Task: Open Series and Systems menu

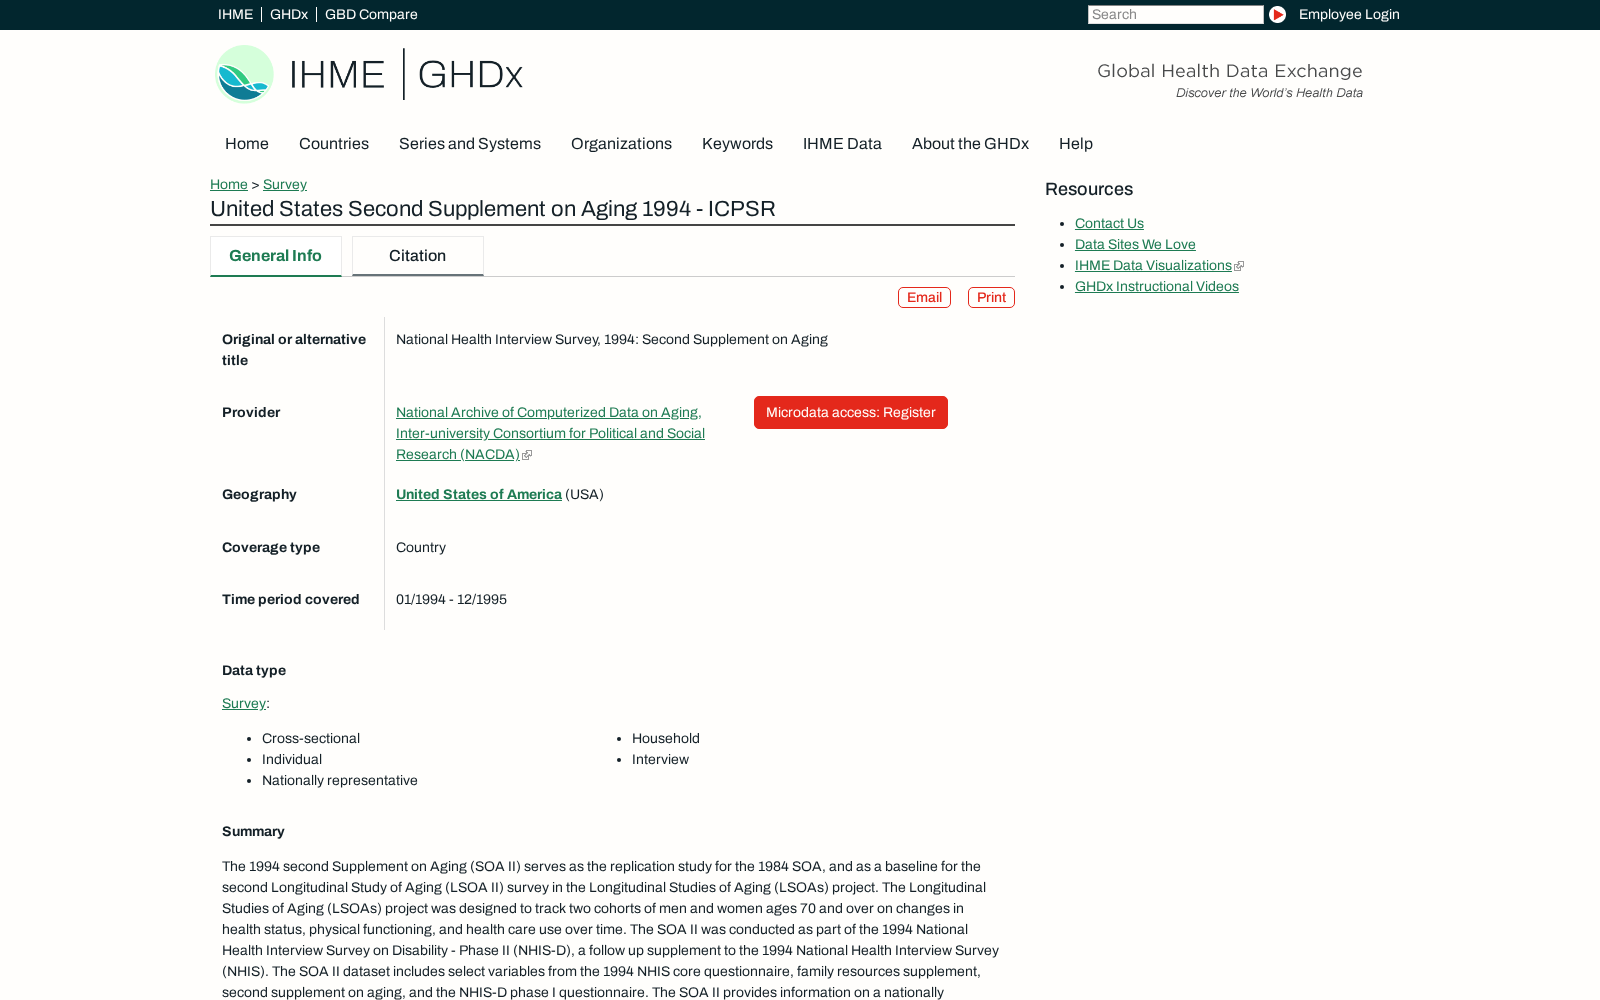Action: pyautogui.click(x=470, y=144)
